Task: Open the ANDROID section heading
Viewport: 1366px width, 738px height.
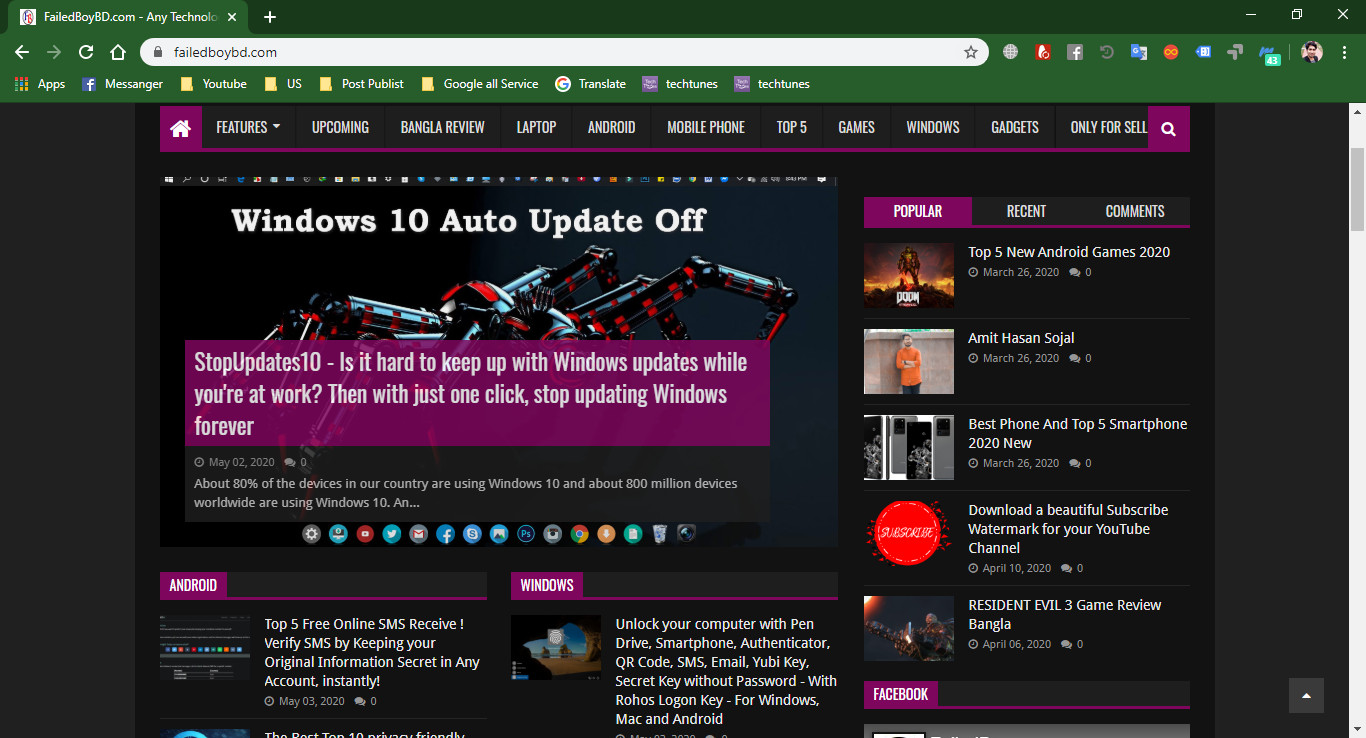Action: 193,585
